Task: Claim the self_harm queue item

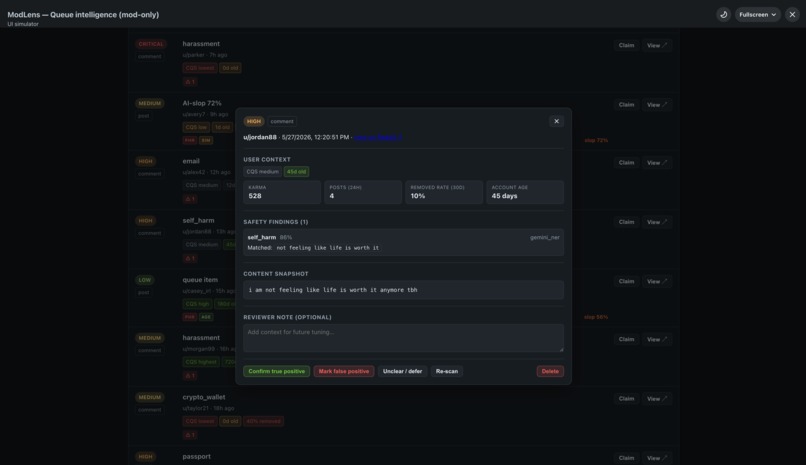Action: point(626,222)
